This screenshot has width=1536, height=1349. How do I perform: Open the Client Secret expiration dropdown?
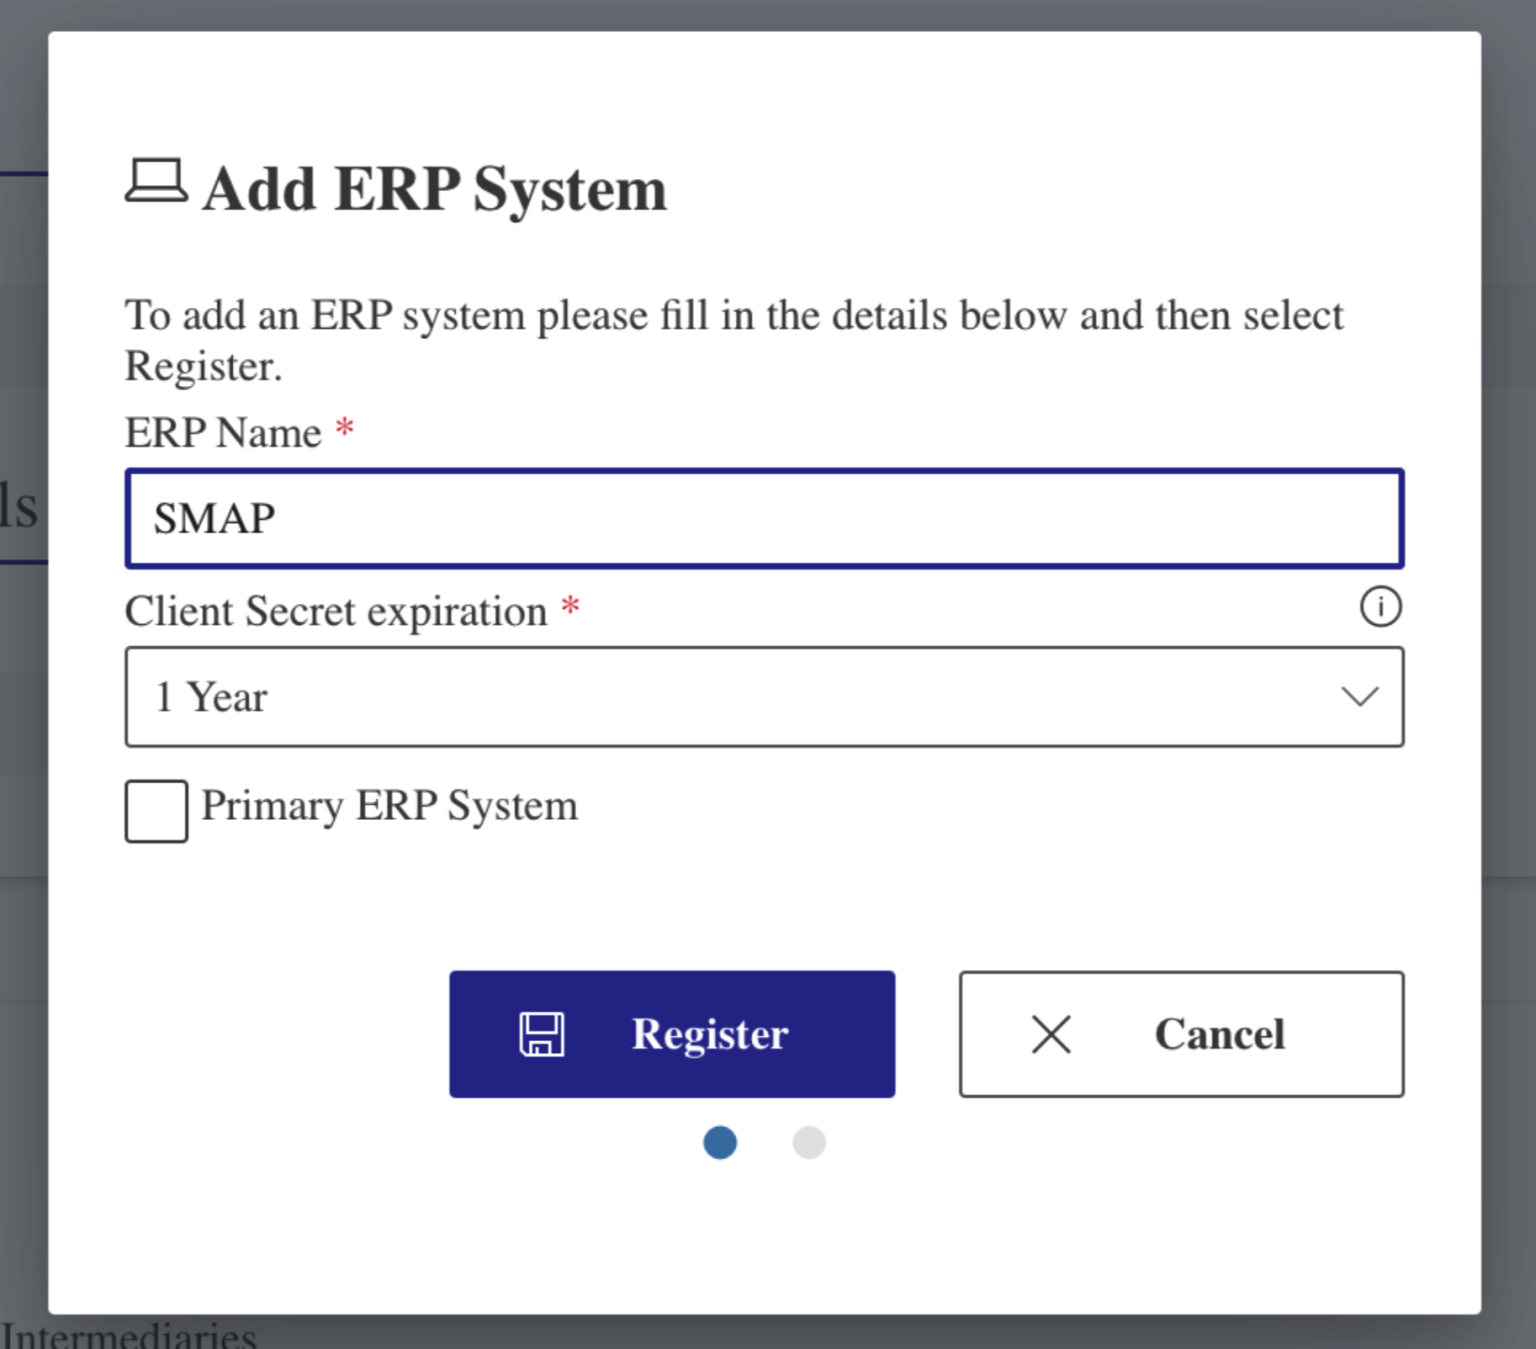[x=764, y=697]
